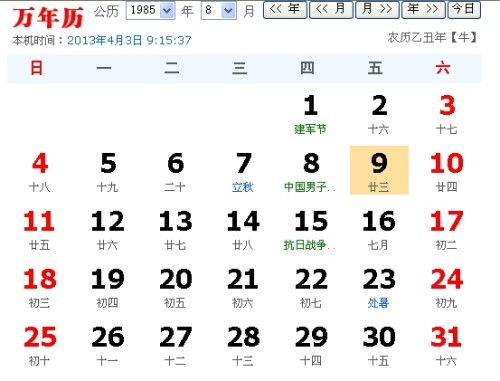This screenshot has width=500, height=381.
Task: Click the Tuesday 二 column header
Action: [172, 68]
